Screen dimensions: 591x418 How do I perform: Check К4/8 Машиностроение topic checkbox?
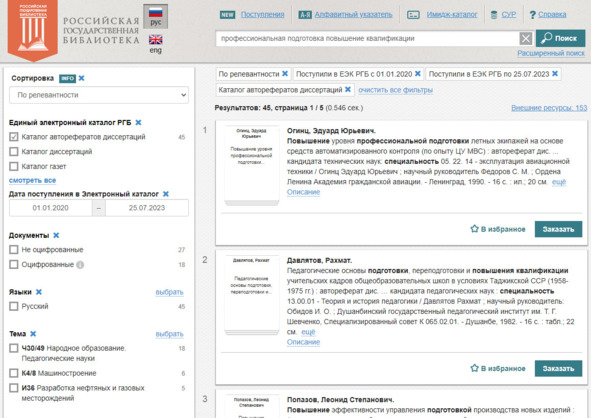(x=14, y=373)
